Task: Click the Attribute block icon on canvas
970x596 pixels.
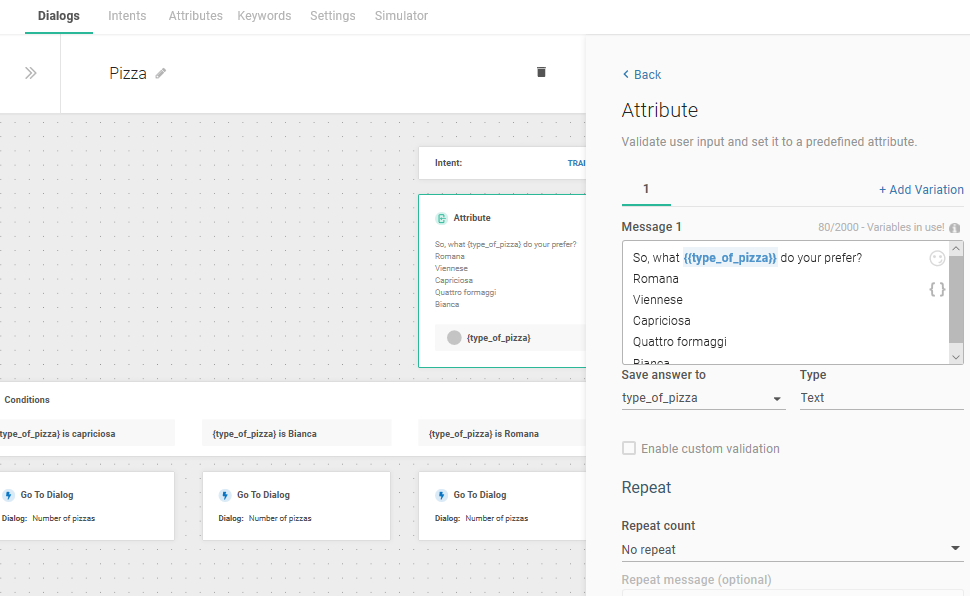Action: (x=441, y=218)
